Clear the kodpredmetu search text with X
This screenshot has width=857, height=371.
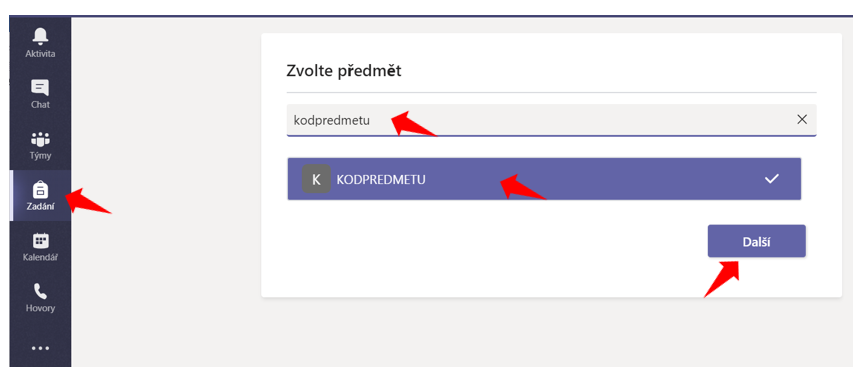(x=802, y=120)
